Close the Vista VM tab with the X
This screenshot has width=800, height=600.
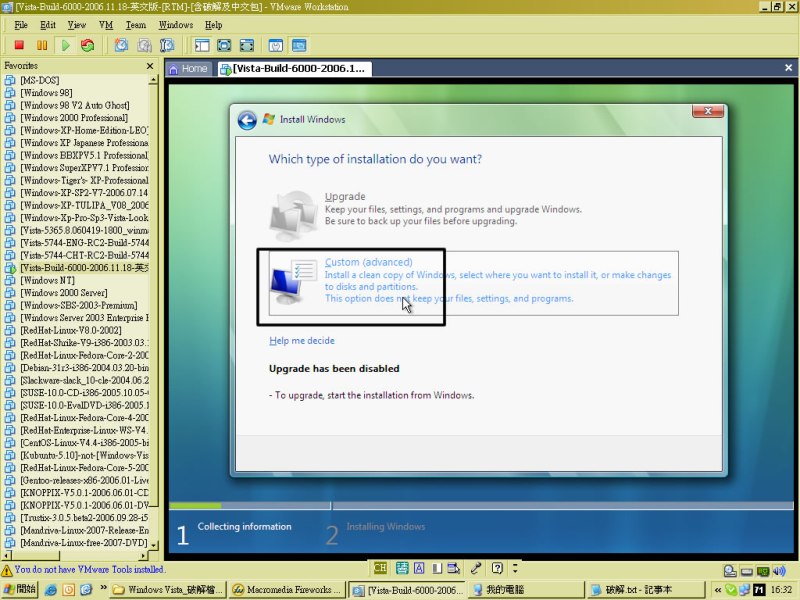pyautogui.click(x=788, y=68)
